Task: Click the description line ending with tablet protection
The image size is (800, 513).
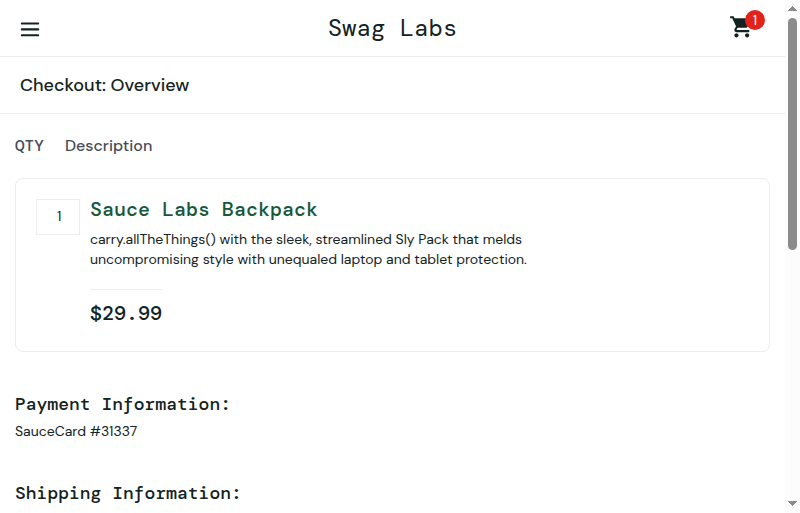Action: click(x=308, y=259)
